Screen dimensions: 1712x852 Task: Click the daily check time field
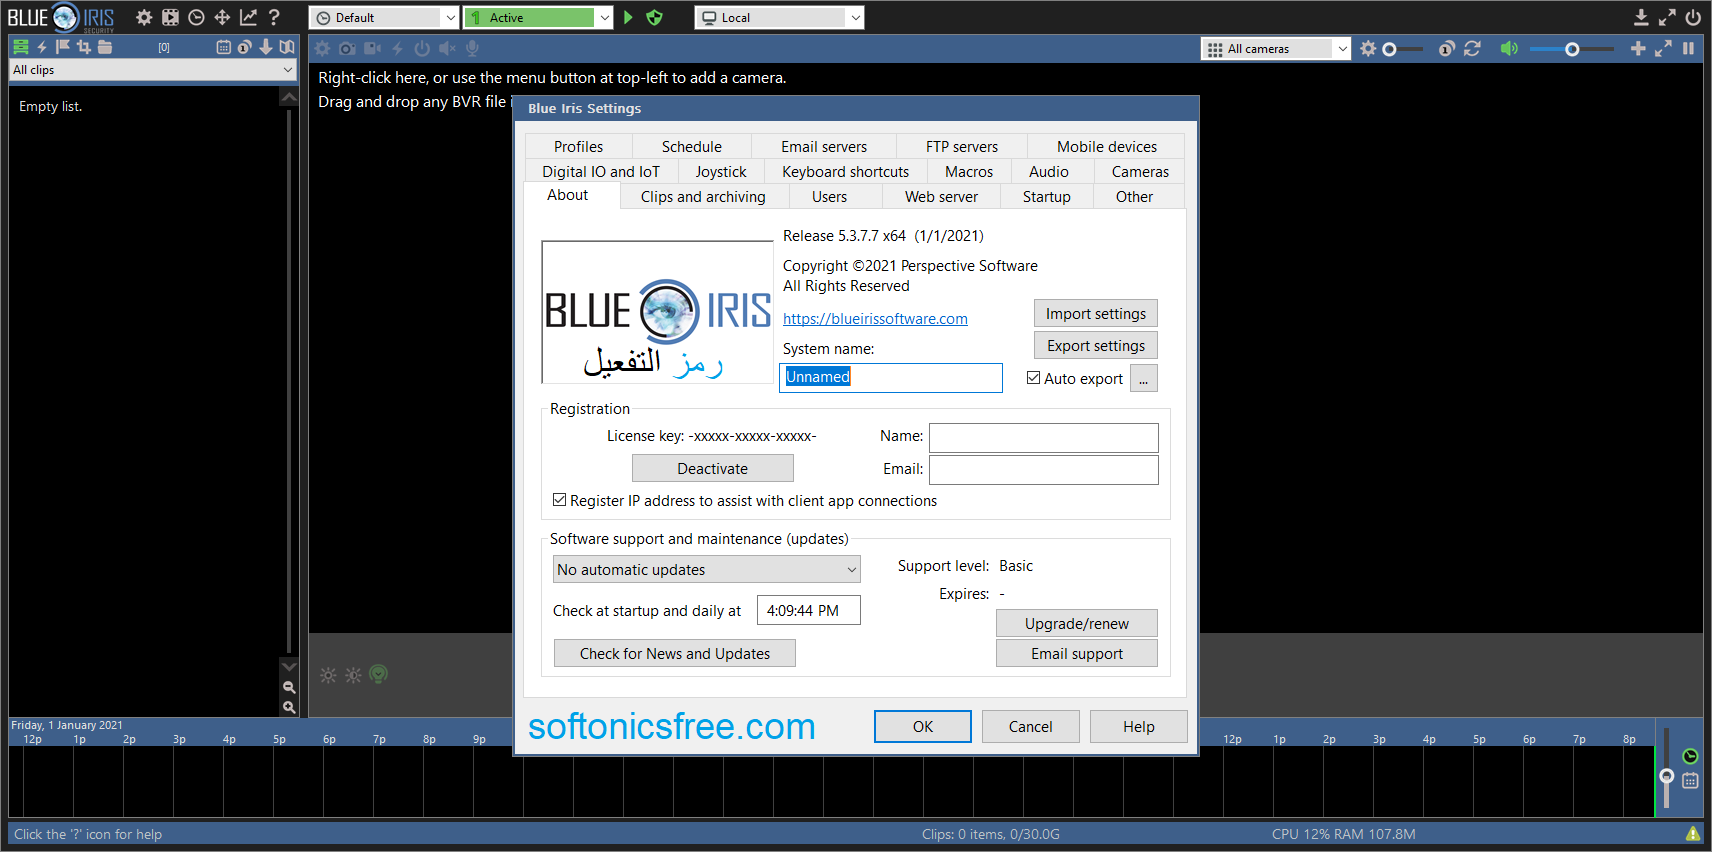[x=809, y=610]
